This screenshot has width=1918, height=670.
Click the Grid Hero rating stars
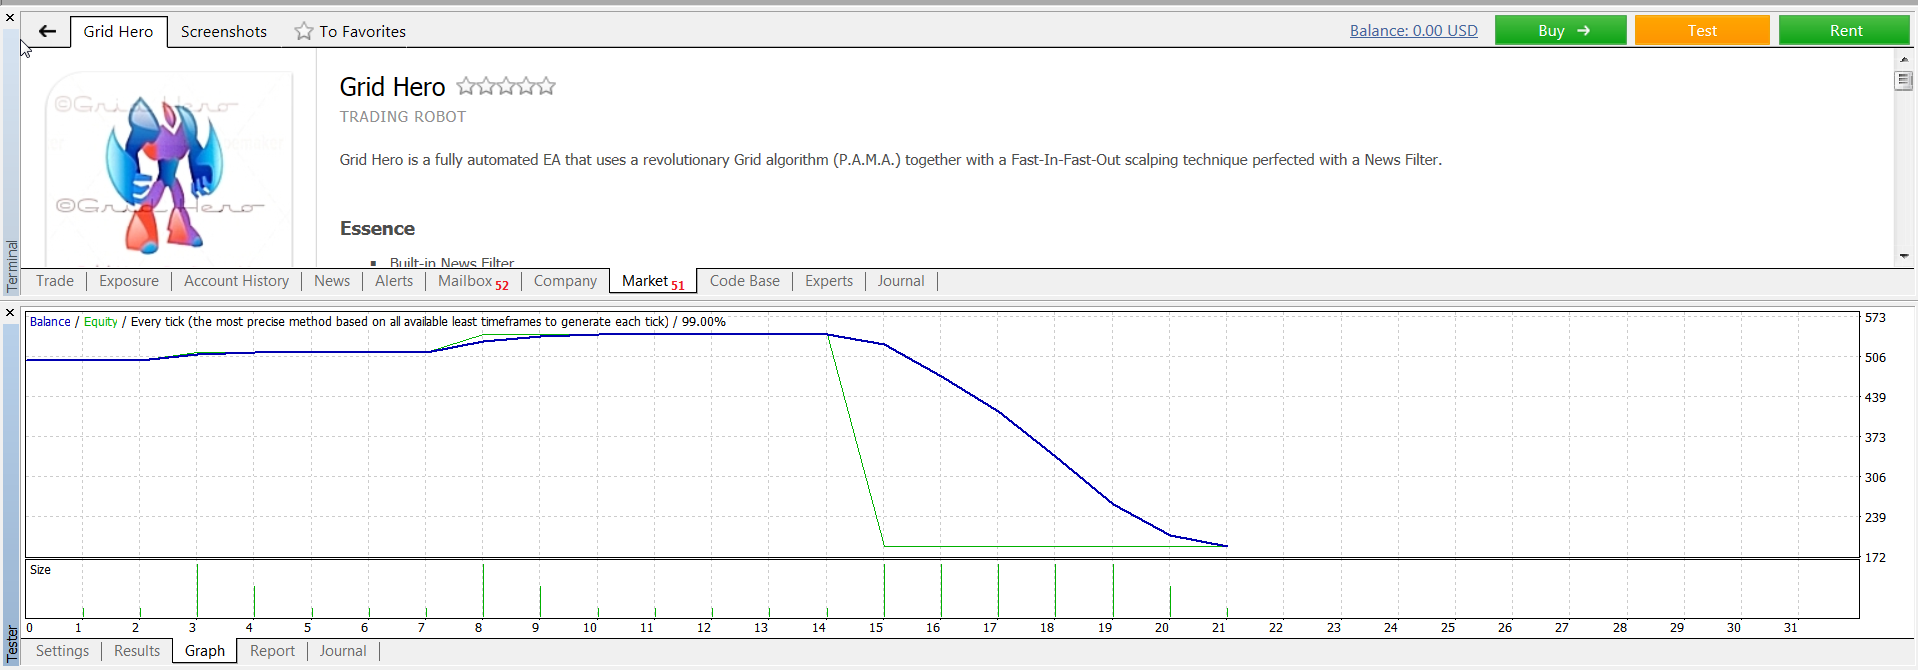pyautogui.click(x=506, y=86)
